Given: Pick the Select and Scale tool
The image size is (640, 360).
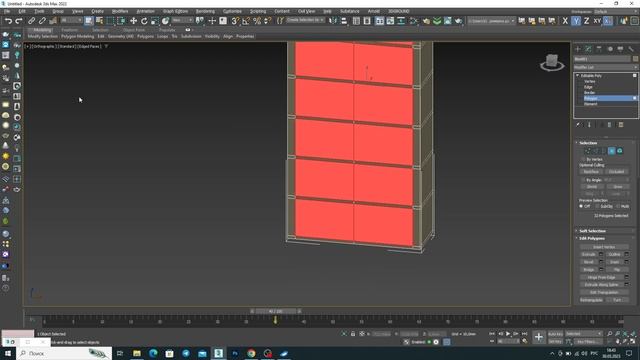Looking at the screenshot, I should coord(155,21).
